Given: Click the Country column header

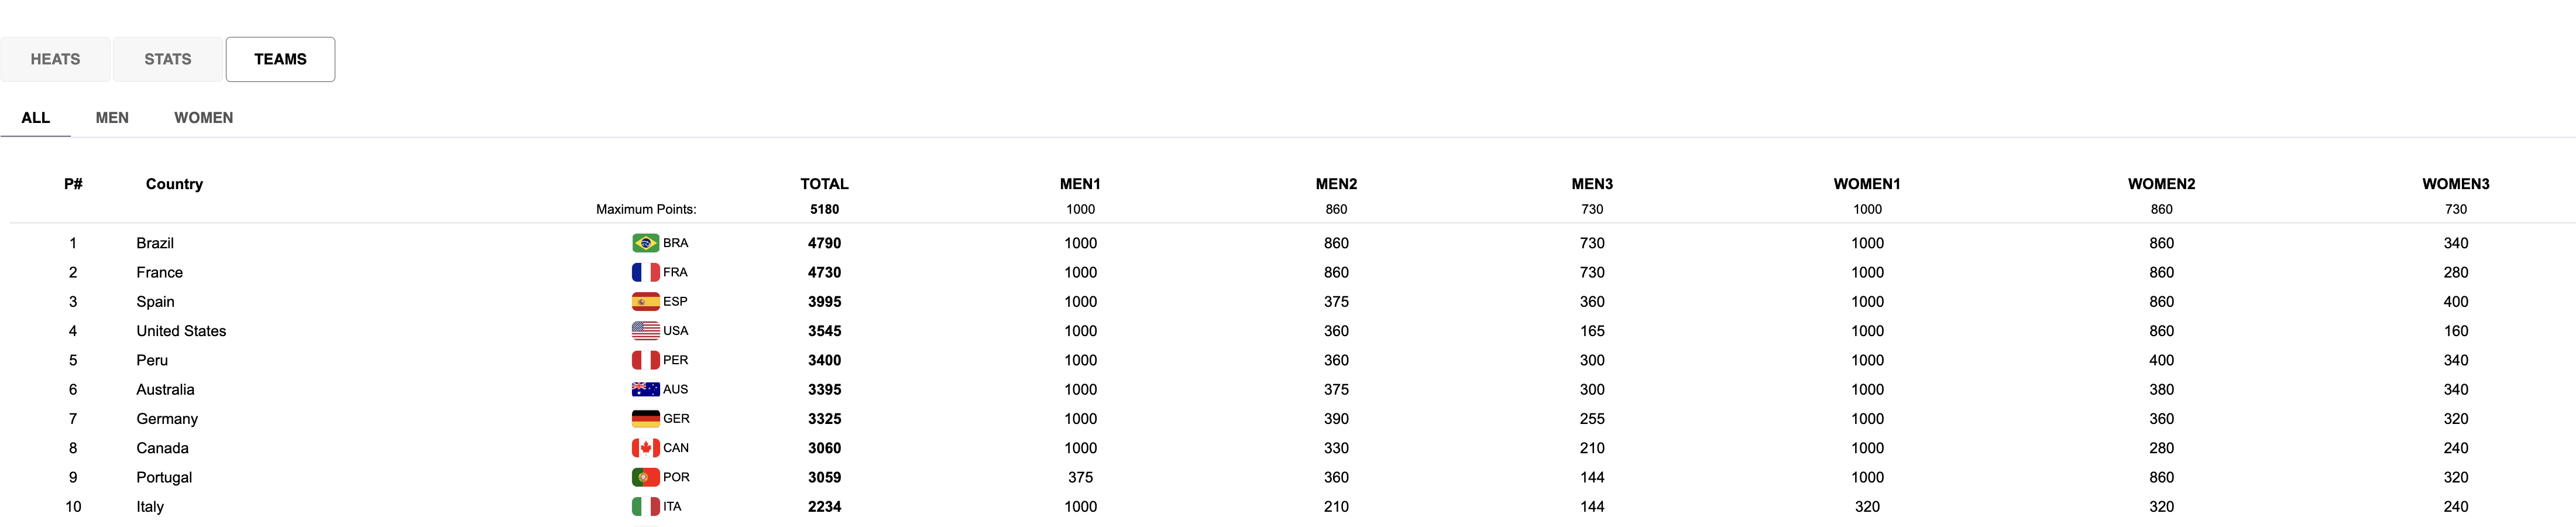Looking at the screenshot, I should [x=174, y=184].
